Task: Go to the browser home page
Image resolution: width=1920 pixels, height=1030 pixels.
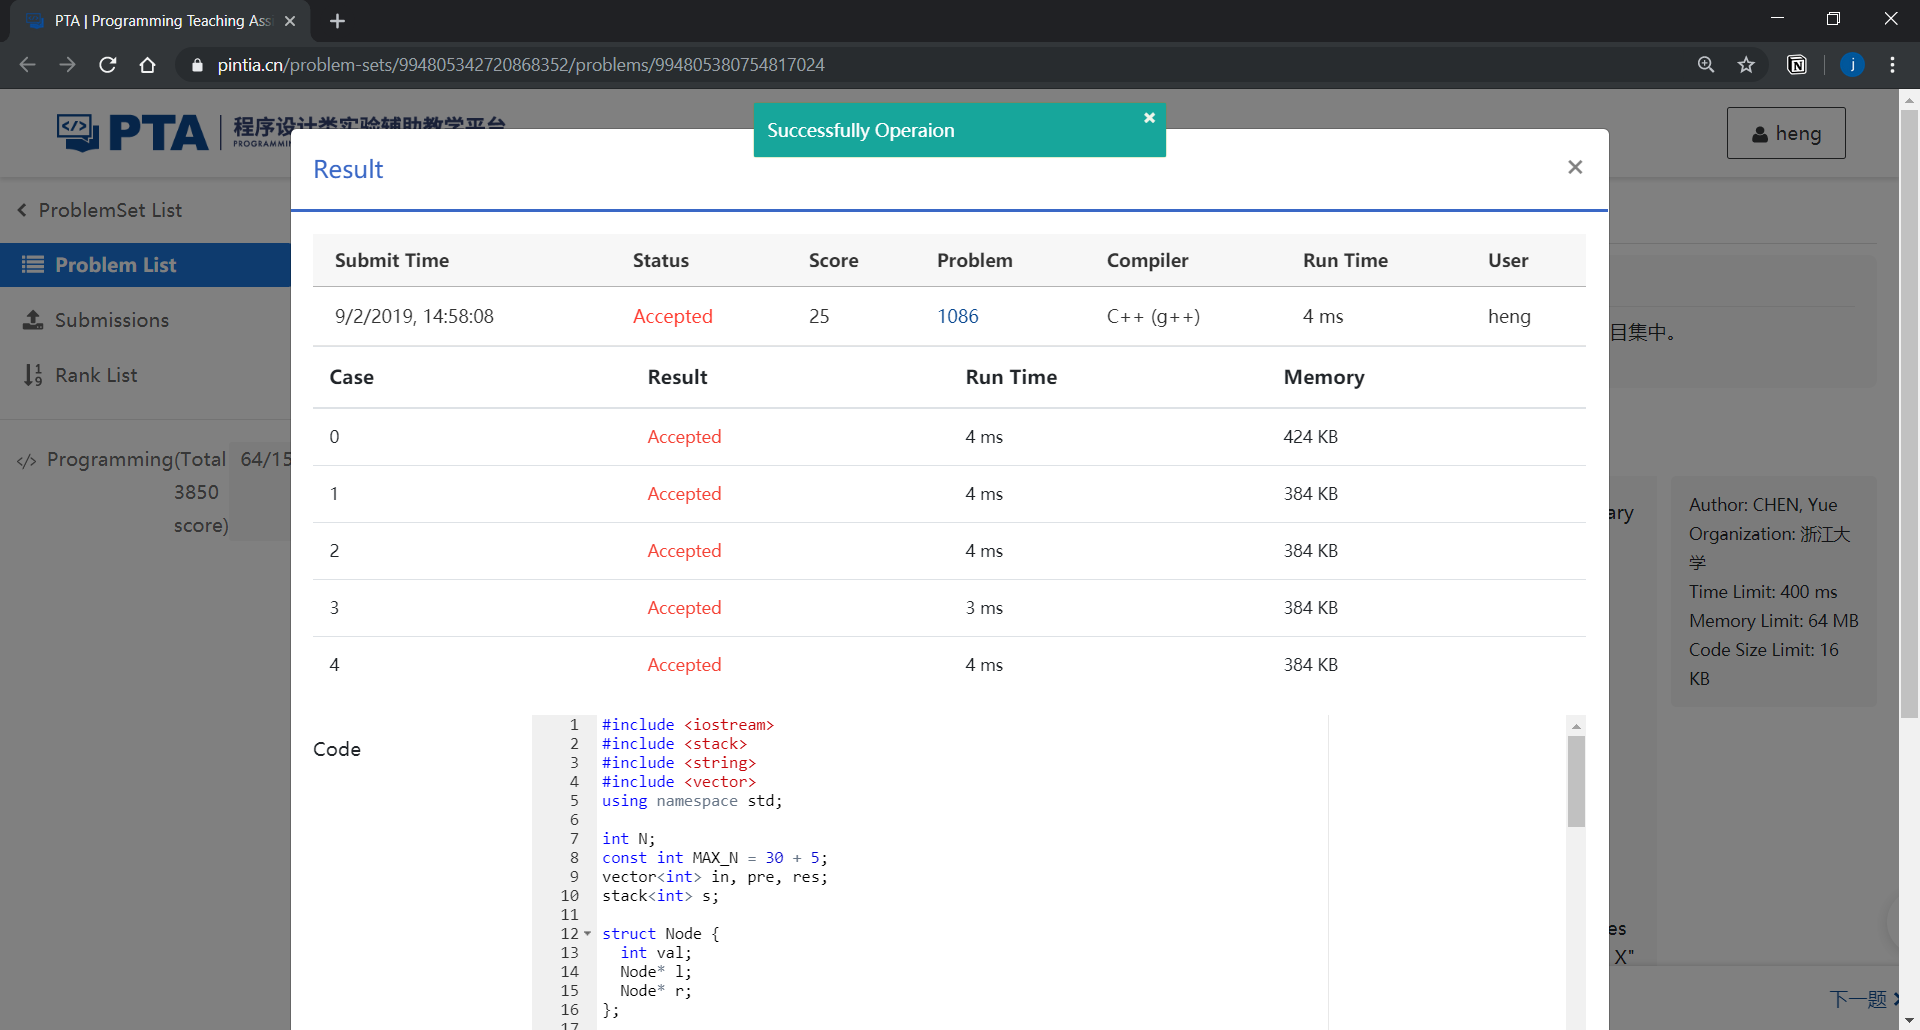Action: point(147,65)
